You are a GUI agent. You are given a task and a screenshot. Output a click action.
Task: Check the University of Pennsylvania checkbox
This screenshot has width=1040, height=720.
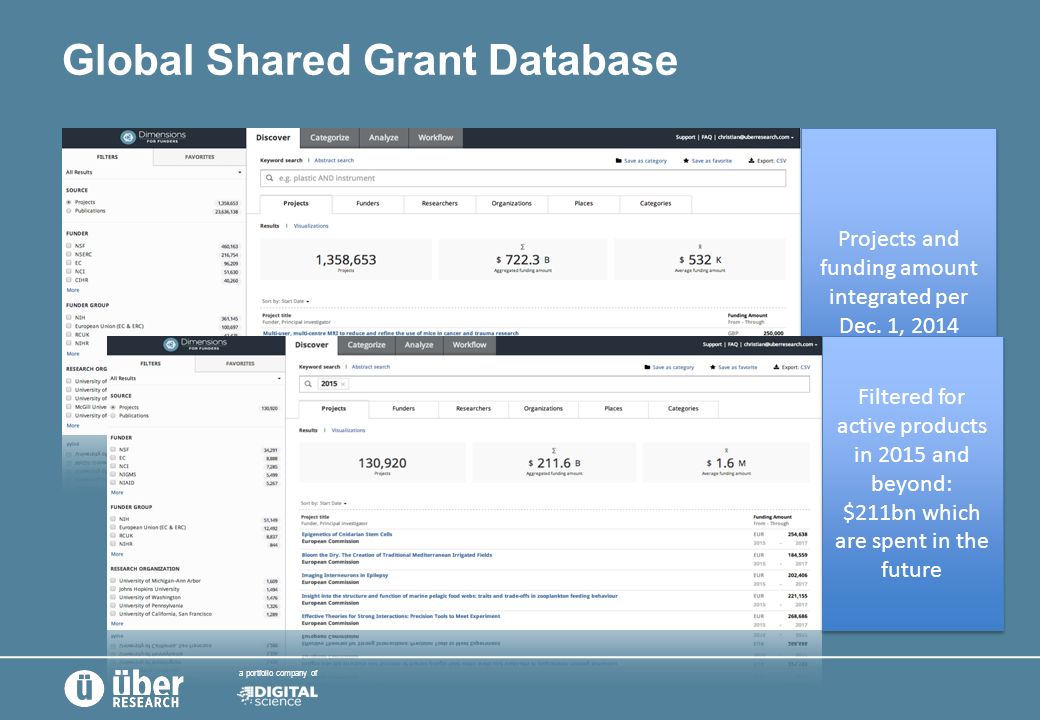click(x=113, y=605)
